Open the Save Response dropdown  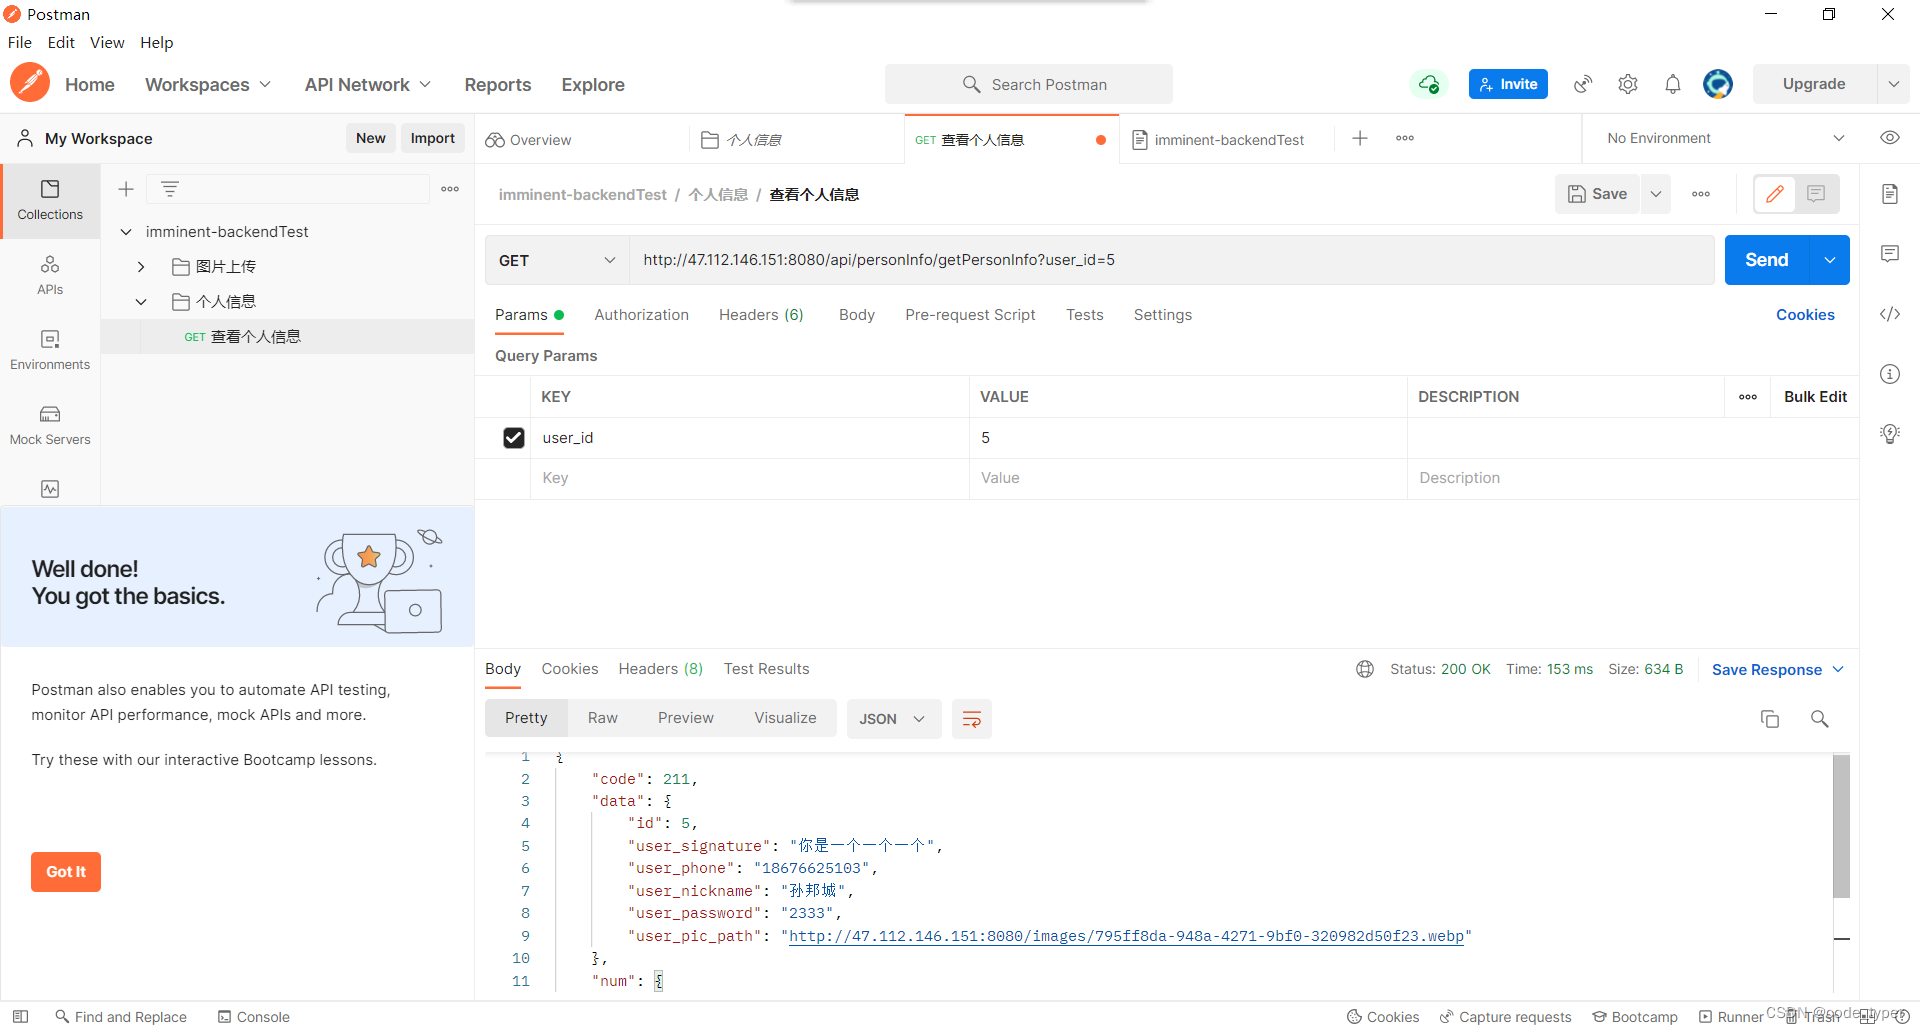point(1777,670)
